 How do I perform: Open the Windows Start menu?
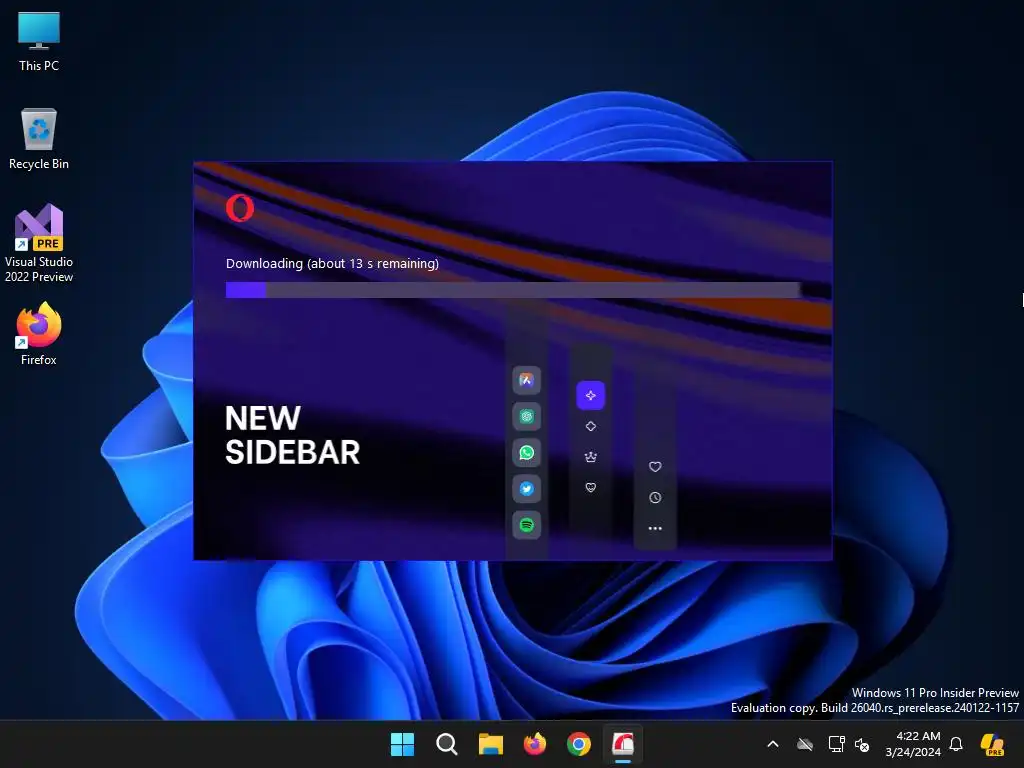pyautogui.click(x=402, y=744)
